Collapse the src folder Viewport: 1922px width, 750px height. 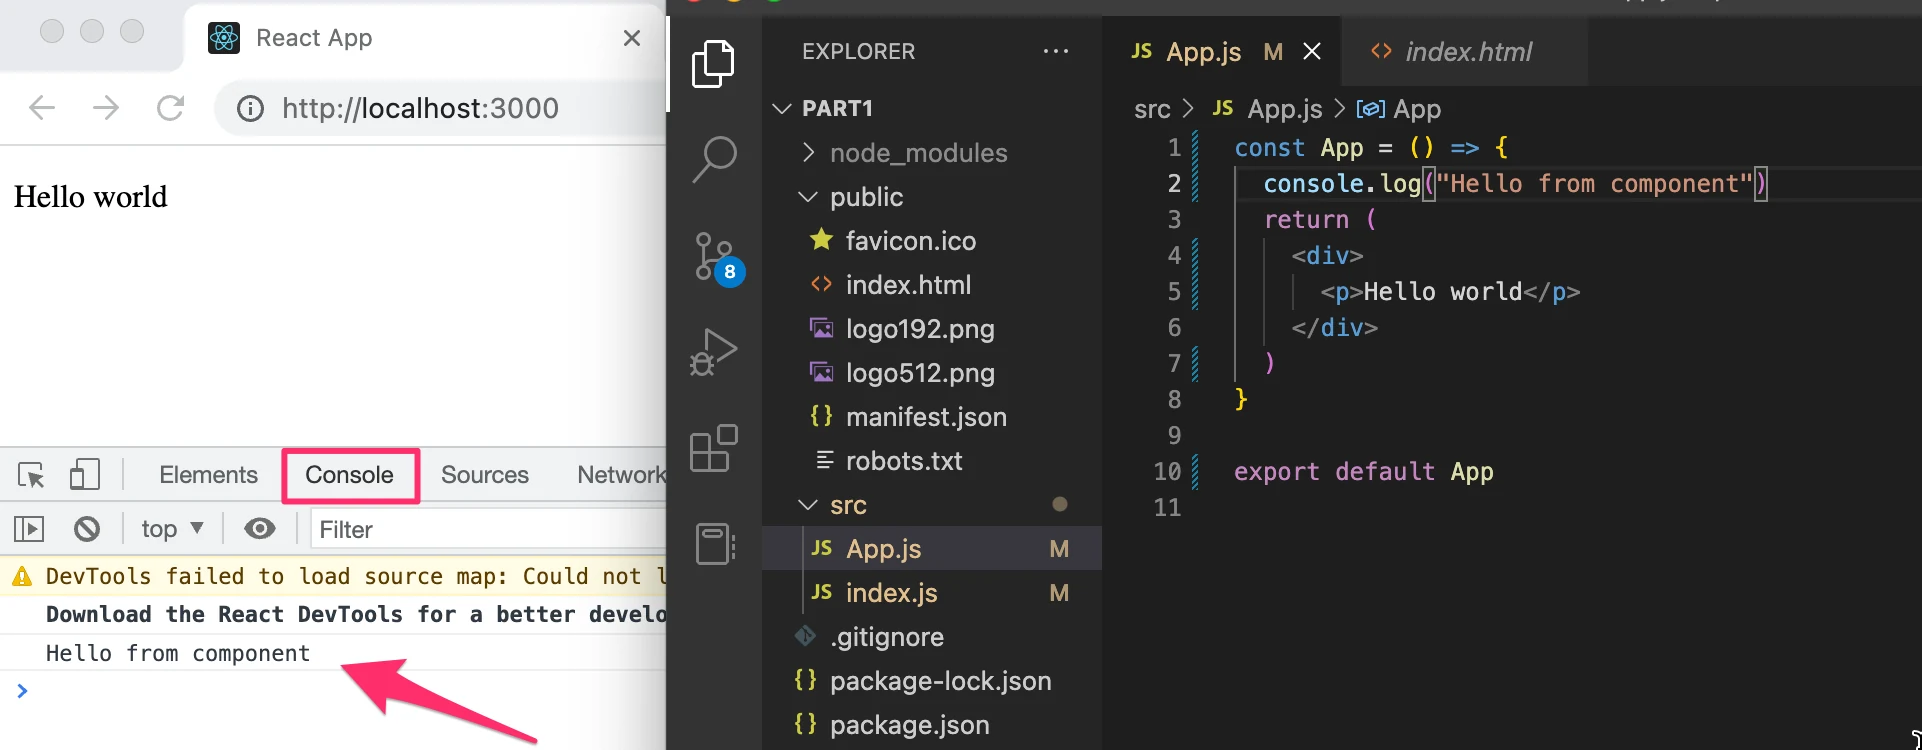click(x=932, y=504)
